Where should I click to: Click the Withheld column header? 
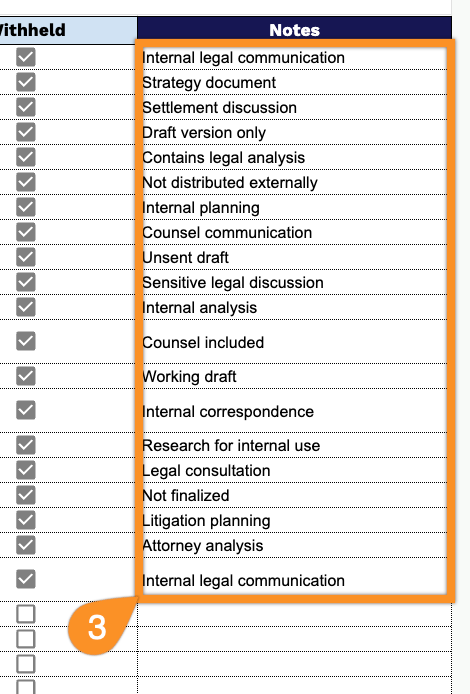[x=68, y=30]
